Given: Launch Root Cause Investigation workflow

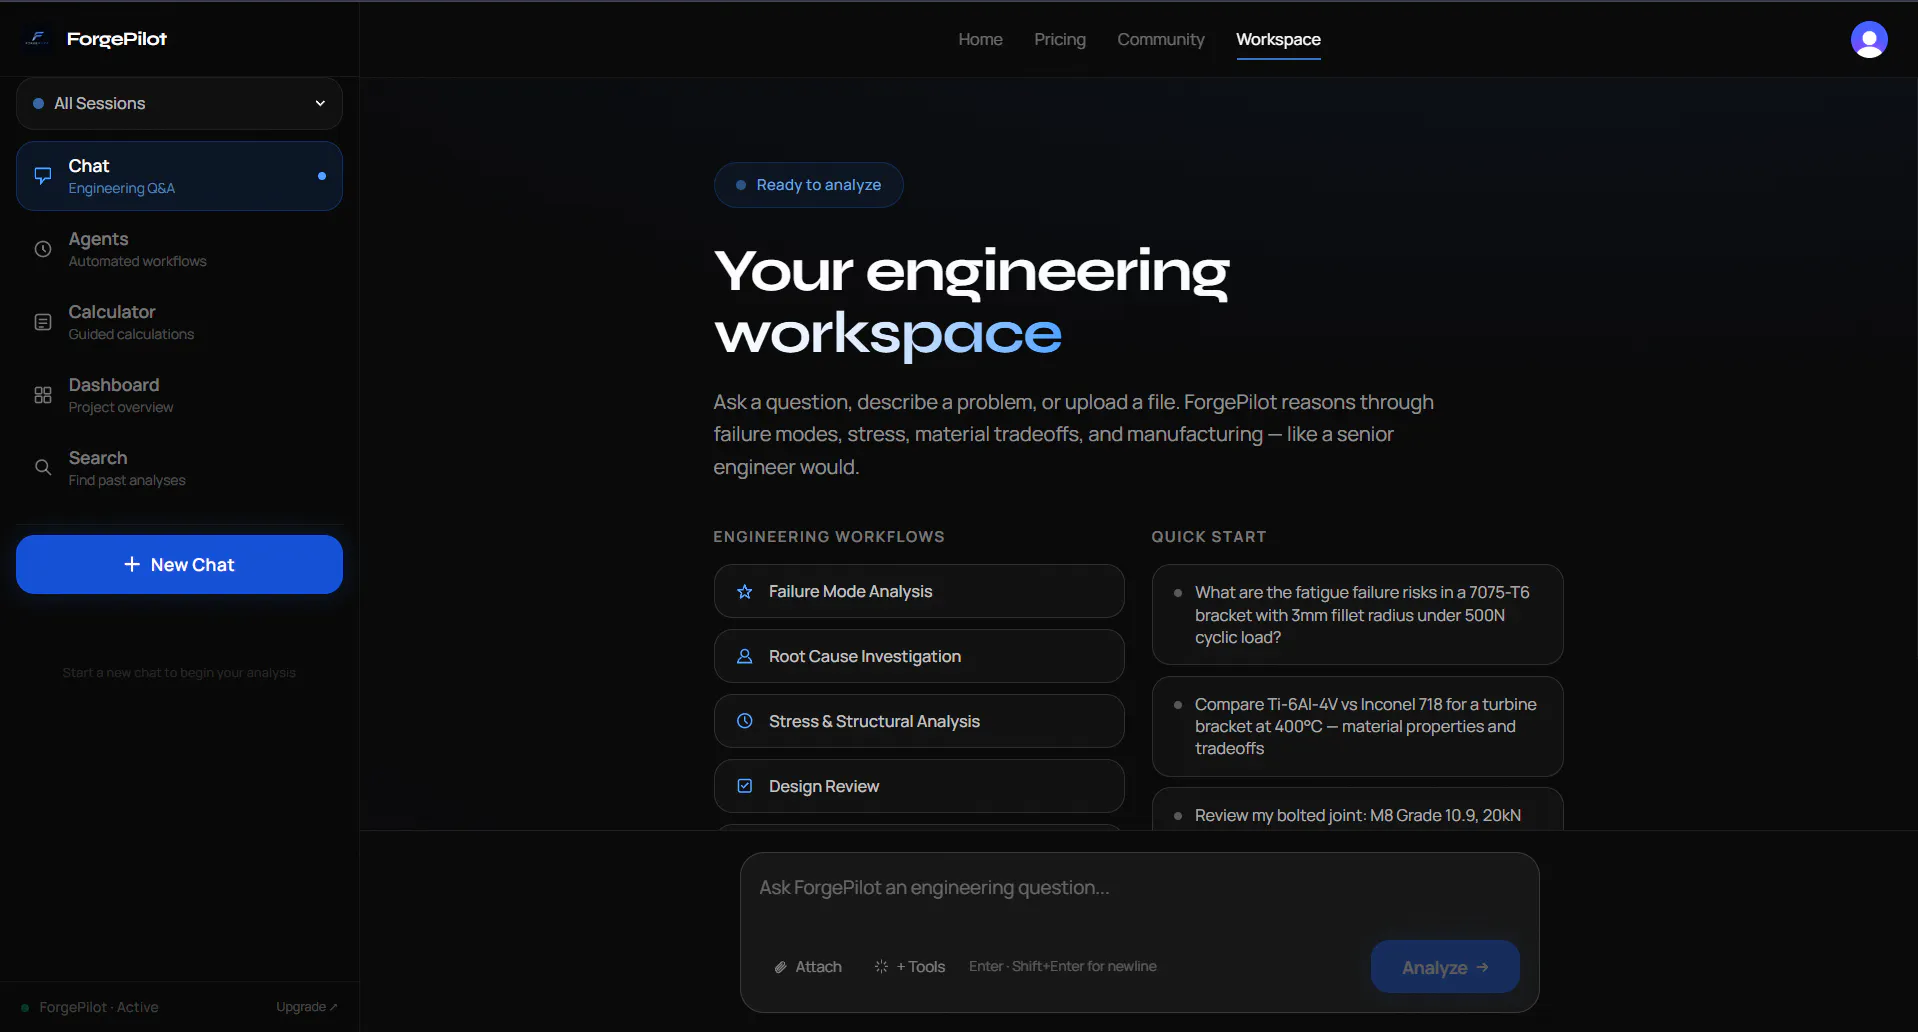Looking at the screenshot, I should tap(919, 656).
